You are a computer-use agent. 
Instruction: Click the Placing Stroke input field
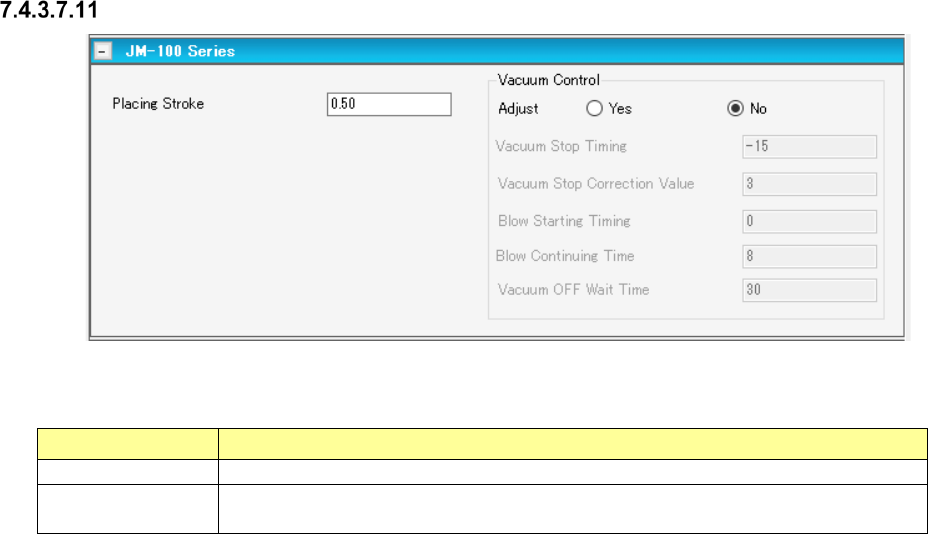(389, 104)
